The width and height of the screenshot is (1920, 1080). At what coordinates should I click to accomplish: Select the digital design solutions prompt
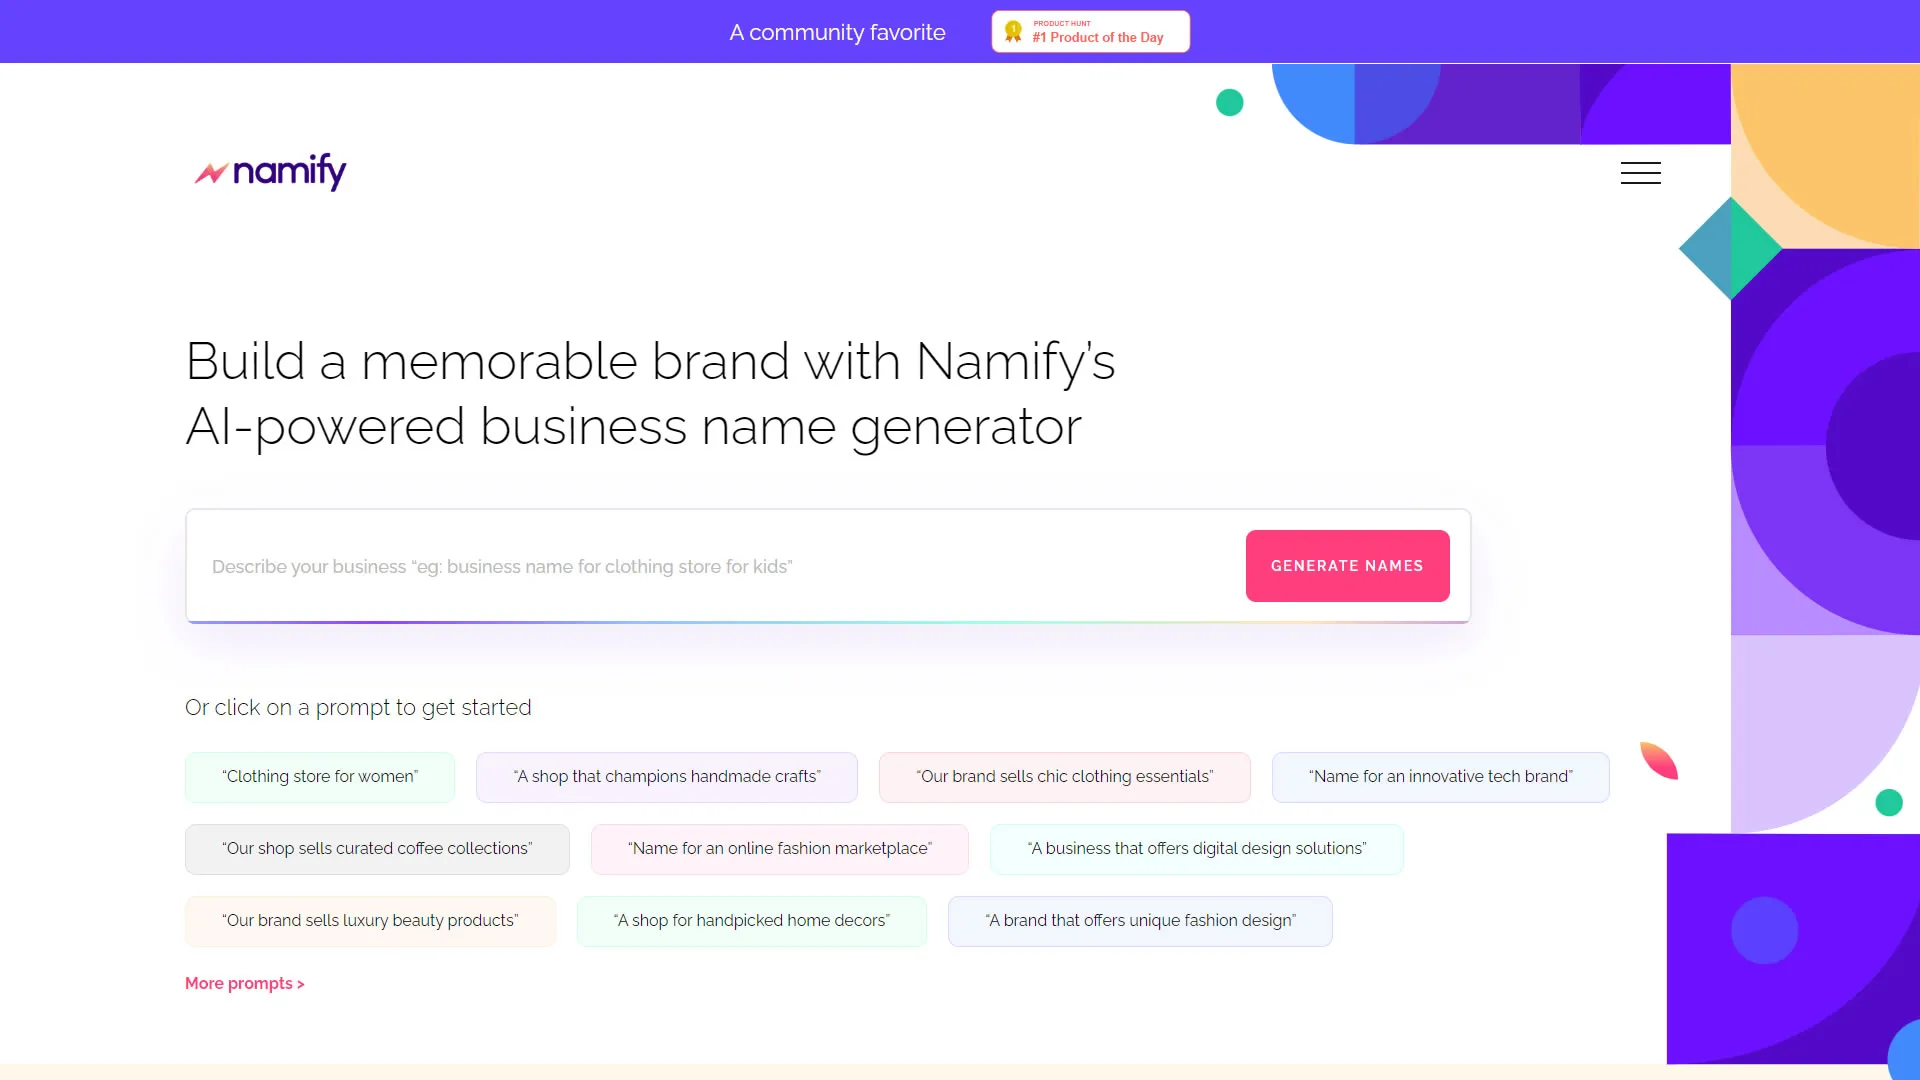(x=1196, y=849)
